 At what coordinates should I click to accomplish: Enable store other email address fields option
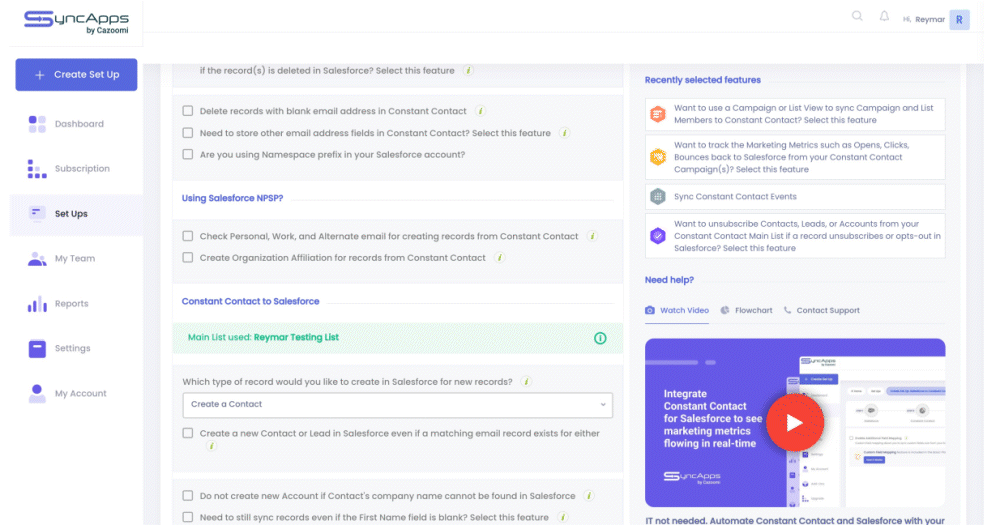[188, 133]
